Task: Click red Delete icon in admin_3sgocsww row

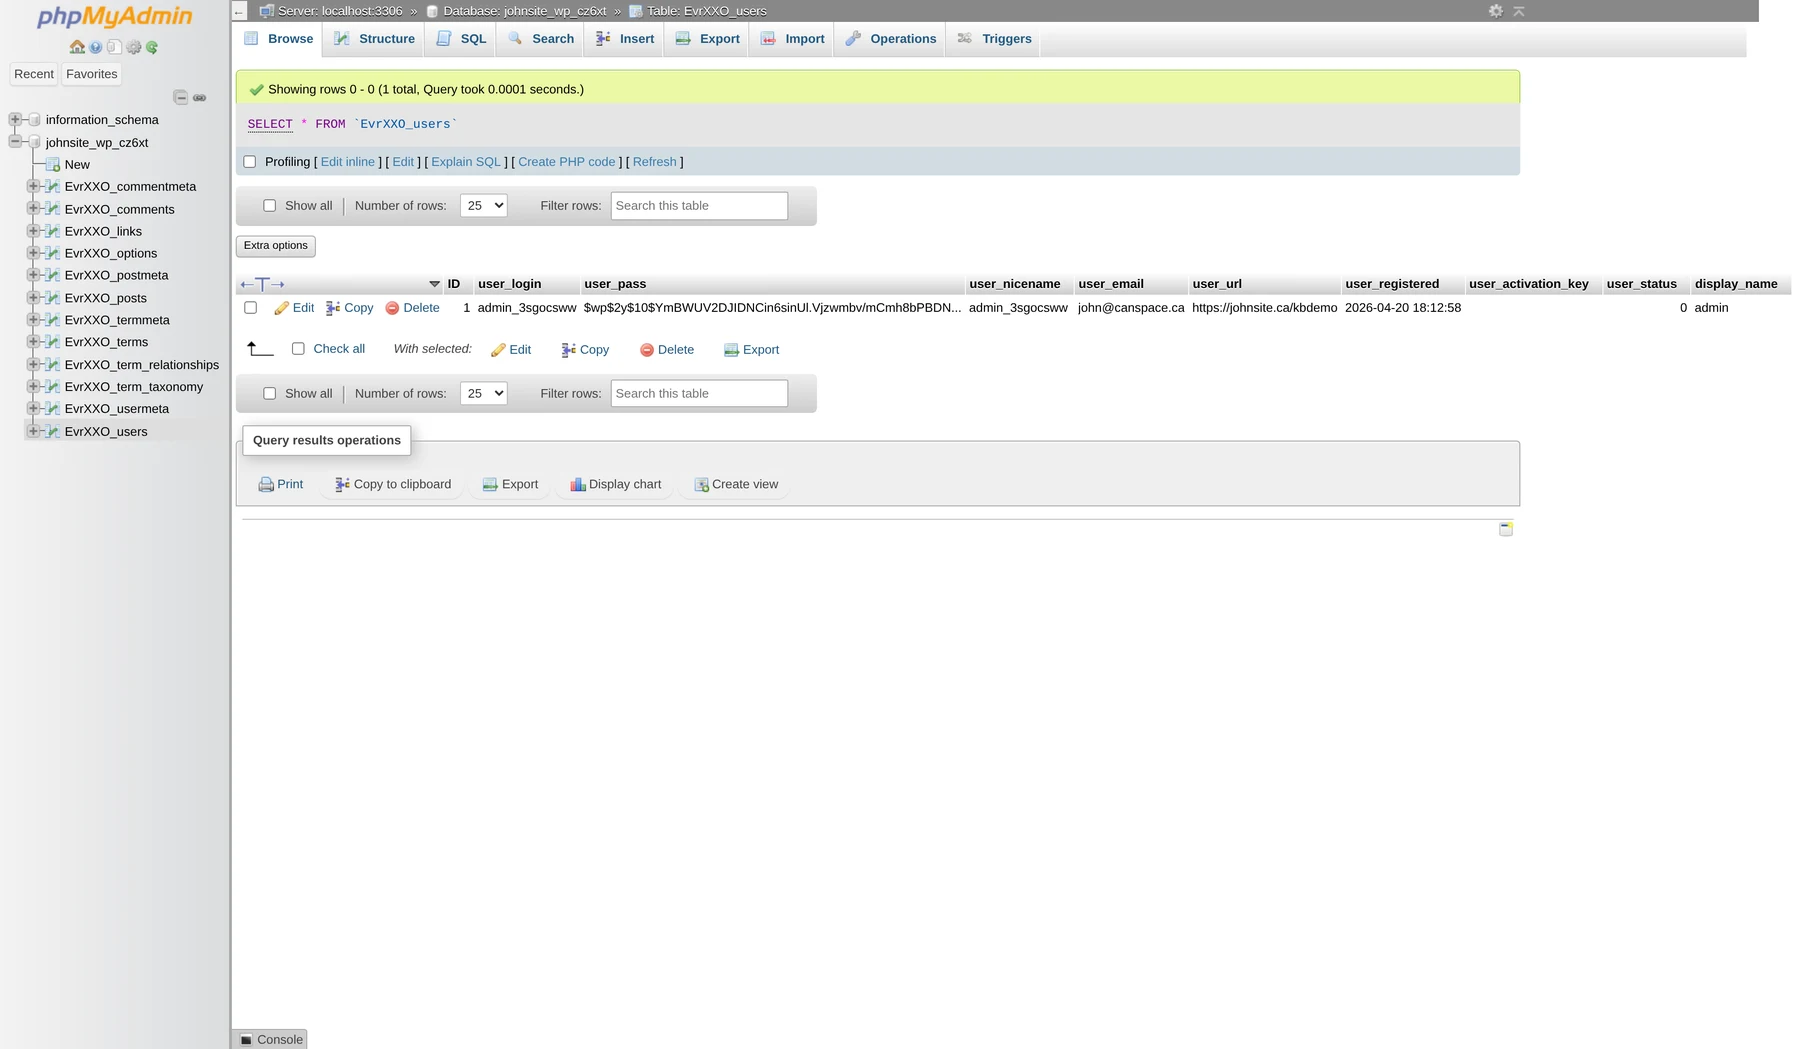Action: pyautogui.click(x=392, y=308)
